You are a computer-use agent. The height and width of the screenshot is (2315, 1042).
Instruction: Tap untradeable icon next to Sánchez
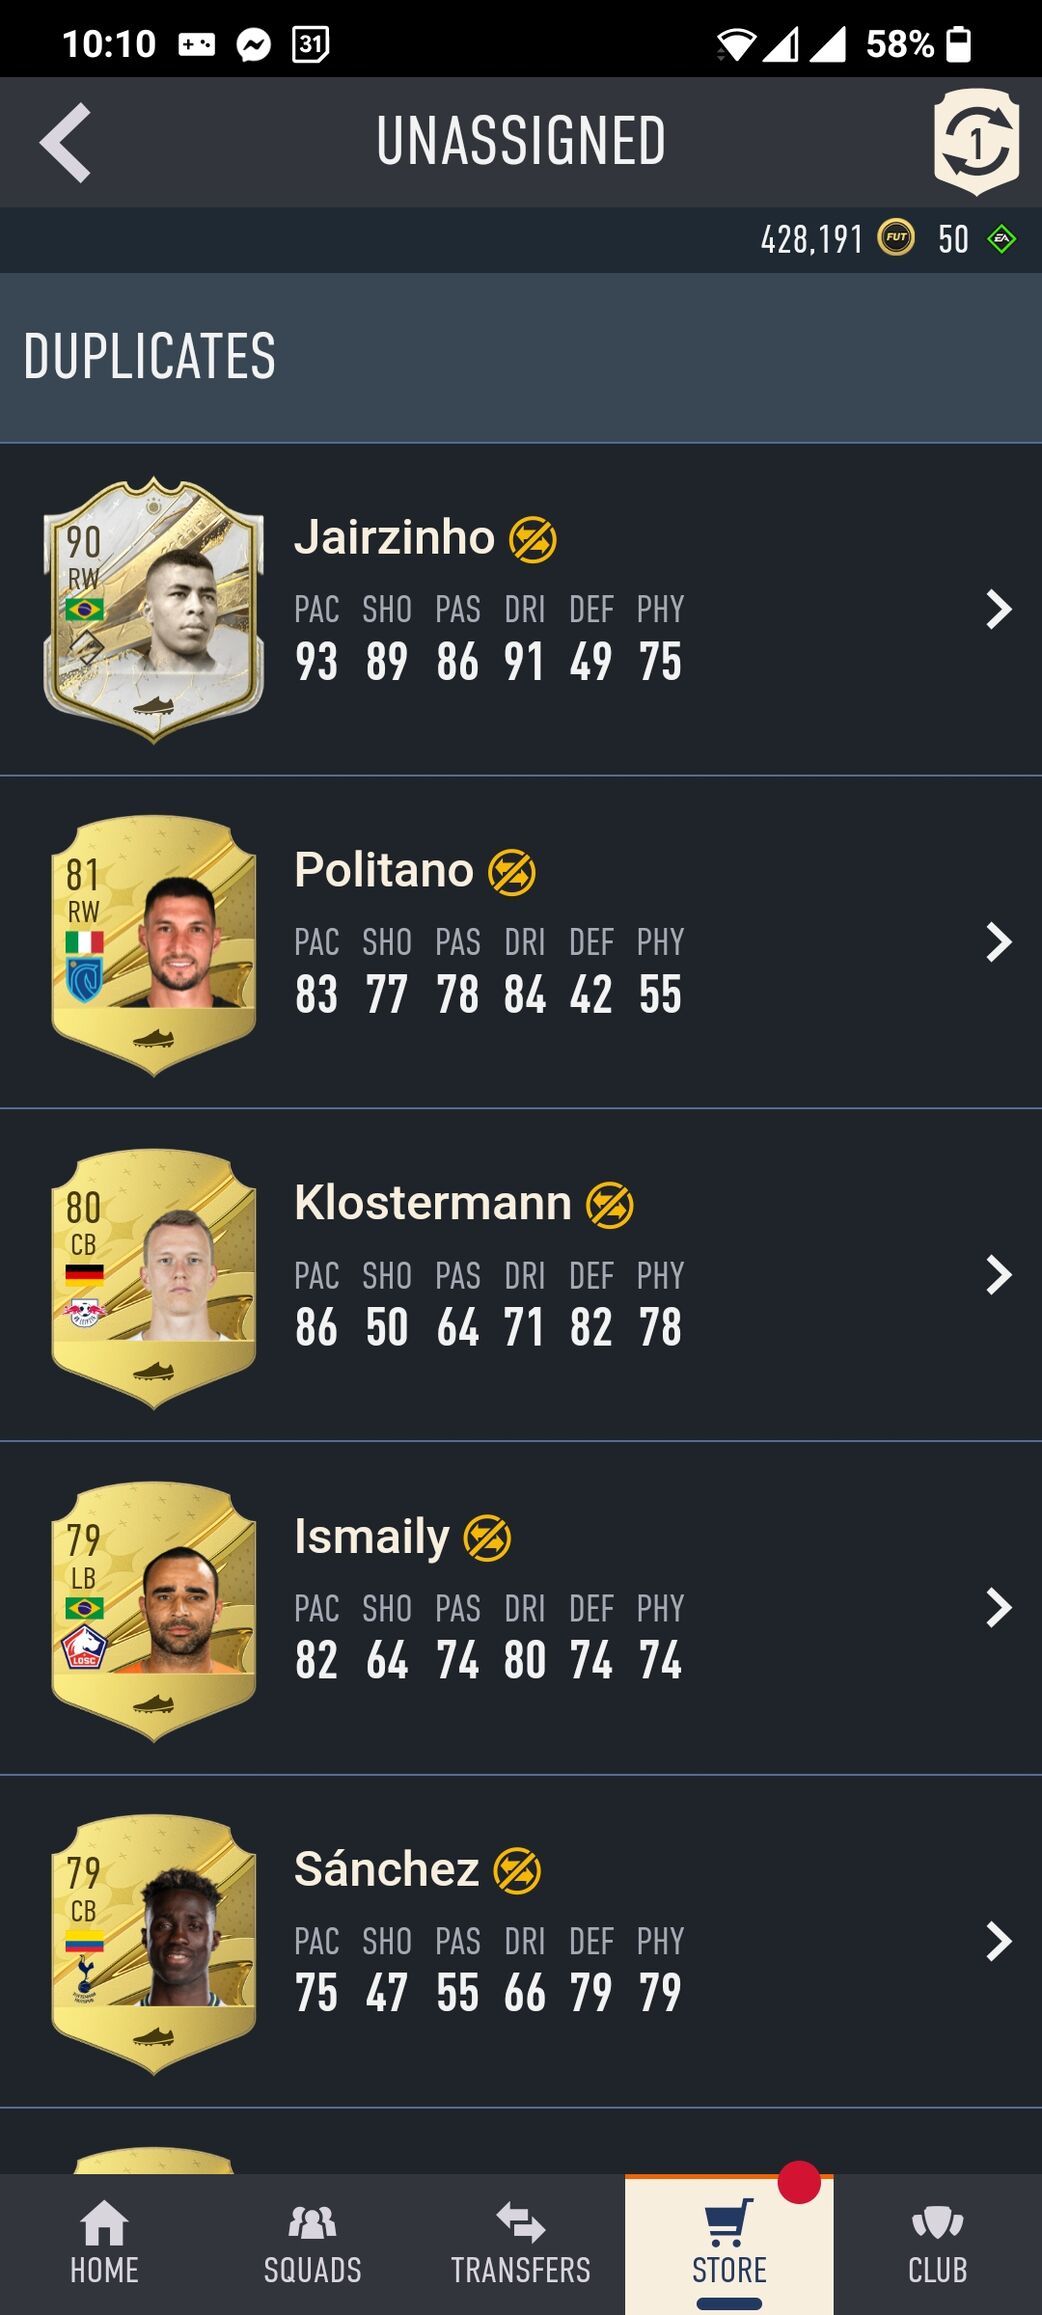pos(518,1871)
